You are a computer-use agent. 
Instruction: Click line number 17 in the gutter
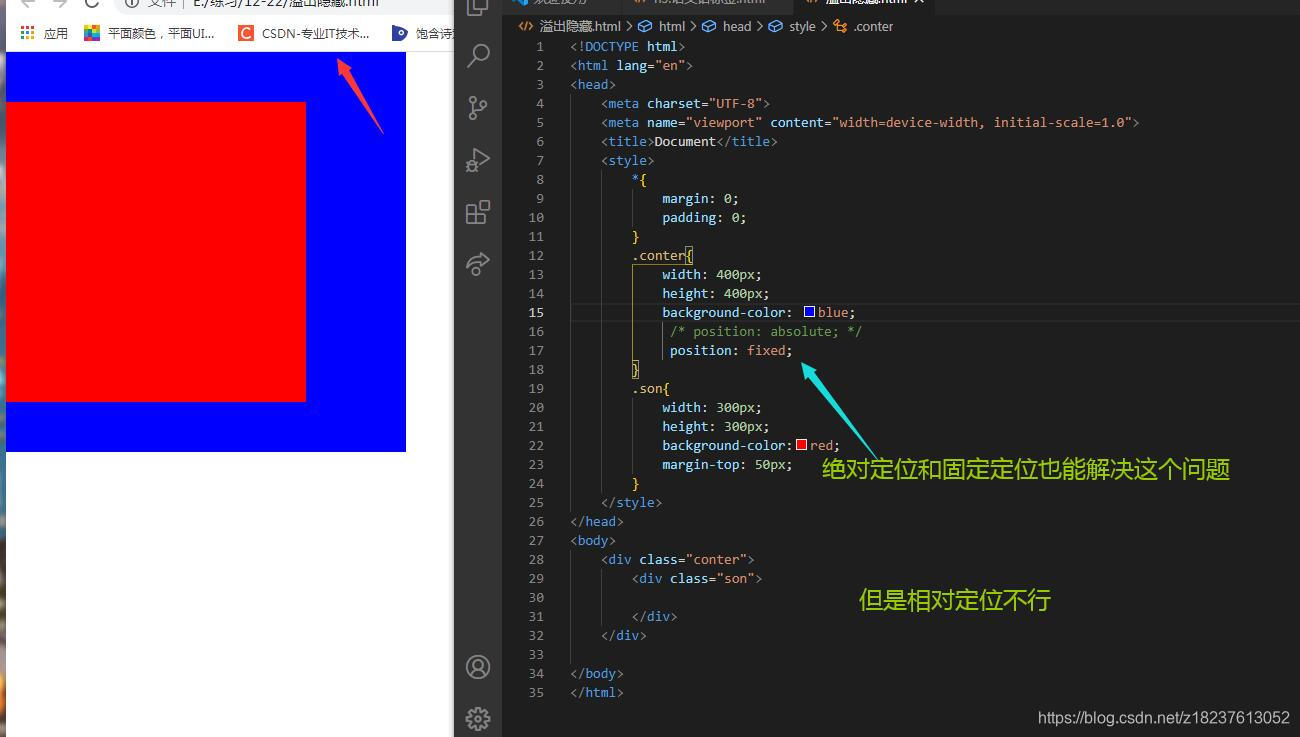537,350
